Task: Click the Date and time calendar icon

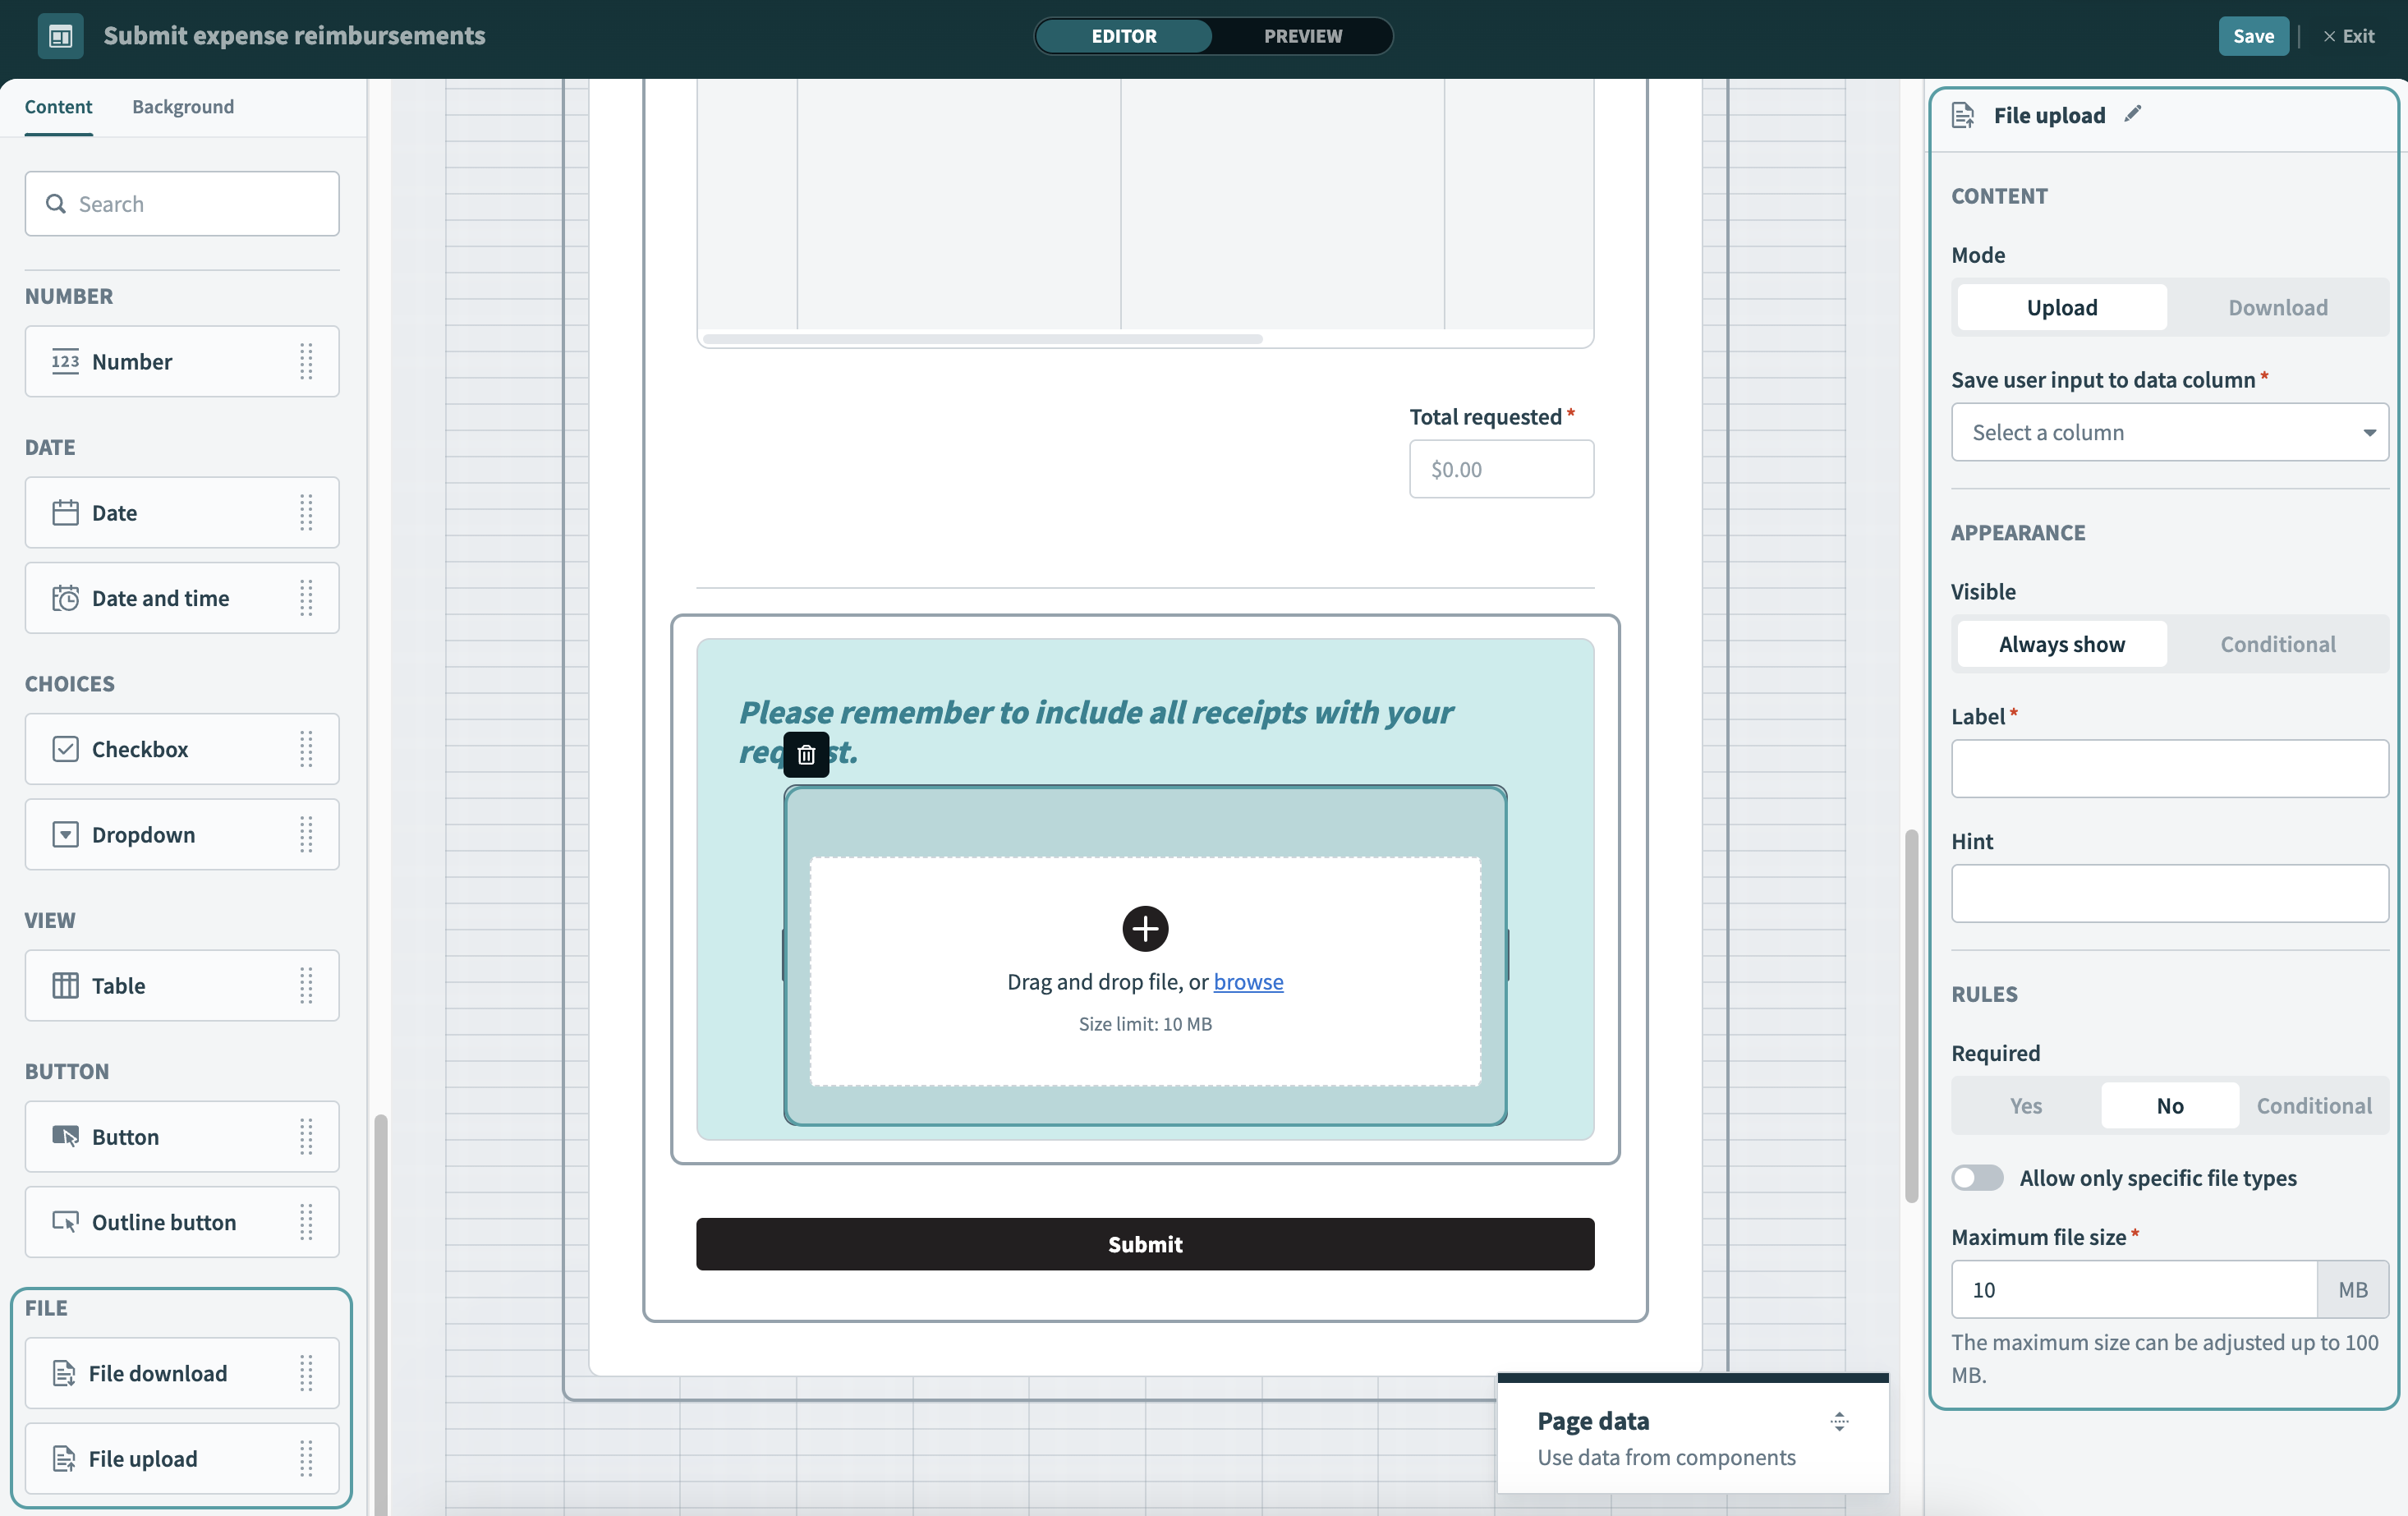Action: 65,598
